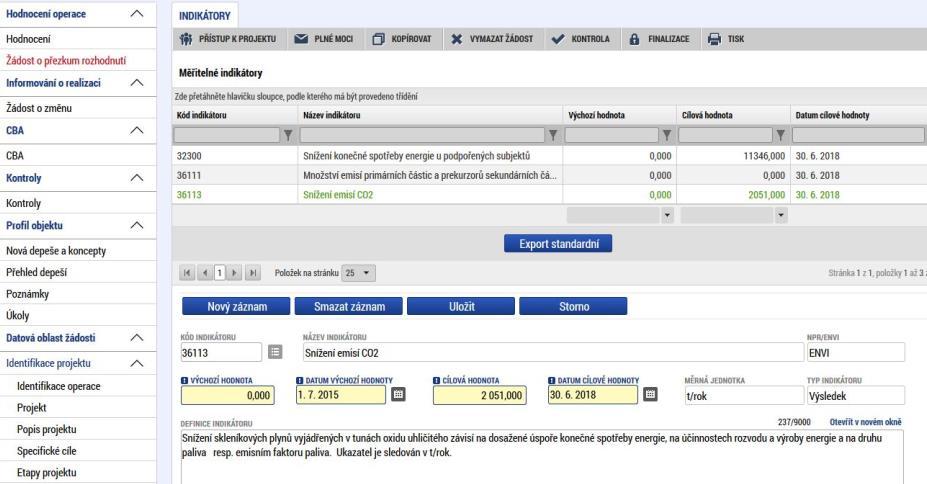Click the Datum cílové hodnoty column header
Image resolution: width=927 pixels, height=484 pixels.
point(832,115)
